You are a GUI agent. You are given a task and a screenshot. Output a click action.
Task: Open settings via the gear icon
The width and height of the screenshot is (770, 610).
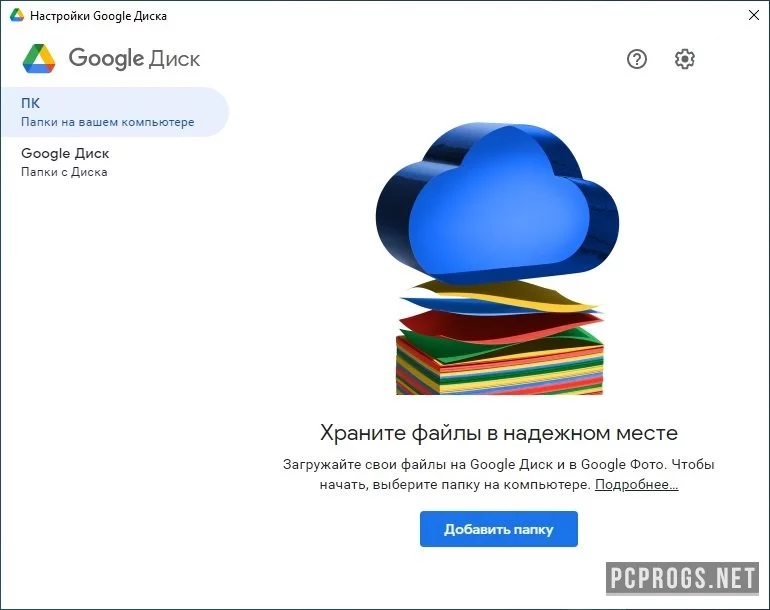coord(685,59)
